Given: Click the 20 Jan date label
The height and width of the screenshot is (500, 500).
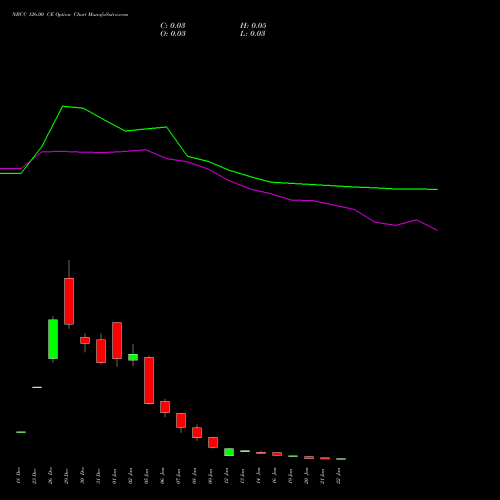Looking at the screenshot, I should 306,476.
